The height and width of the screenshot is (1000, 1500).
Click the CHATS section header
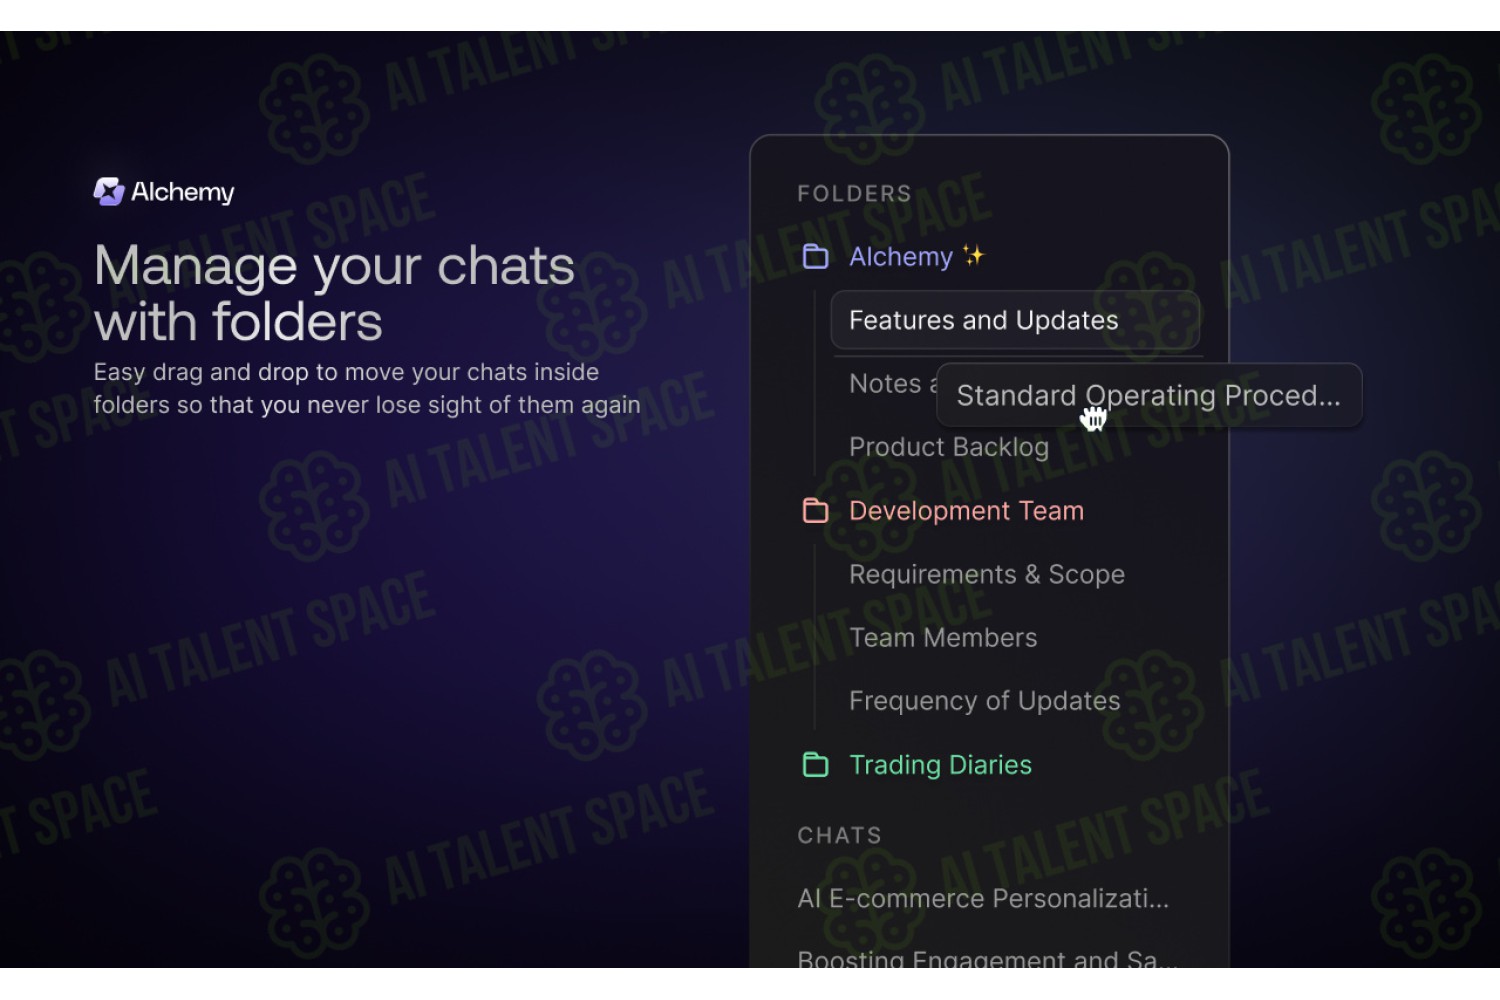coord(839,836)
